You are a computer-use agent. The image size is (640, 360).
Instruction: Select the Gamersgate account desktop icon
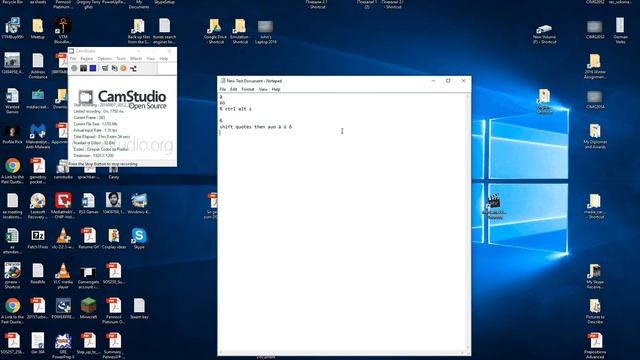[88, 276]
